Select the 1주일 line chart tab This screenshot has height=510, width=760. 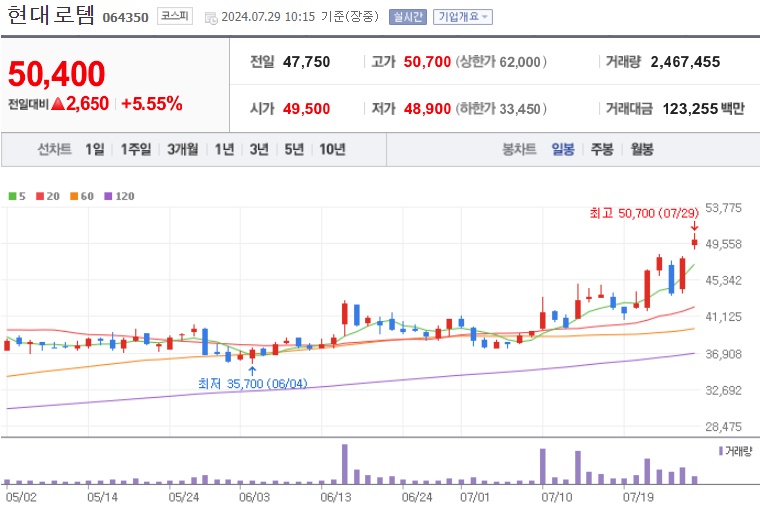(x=136, y=149)
